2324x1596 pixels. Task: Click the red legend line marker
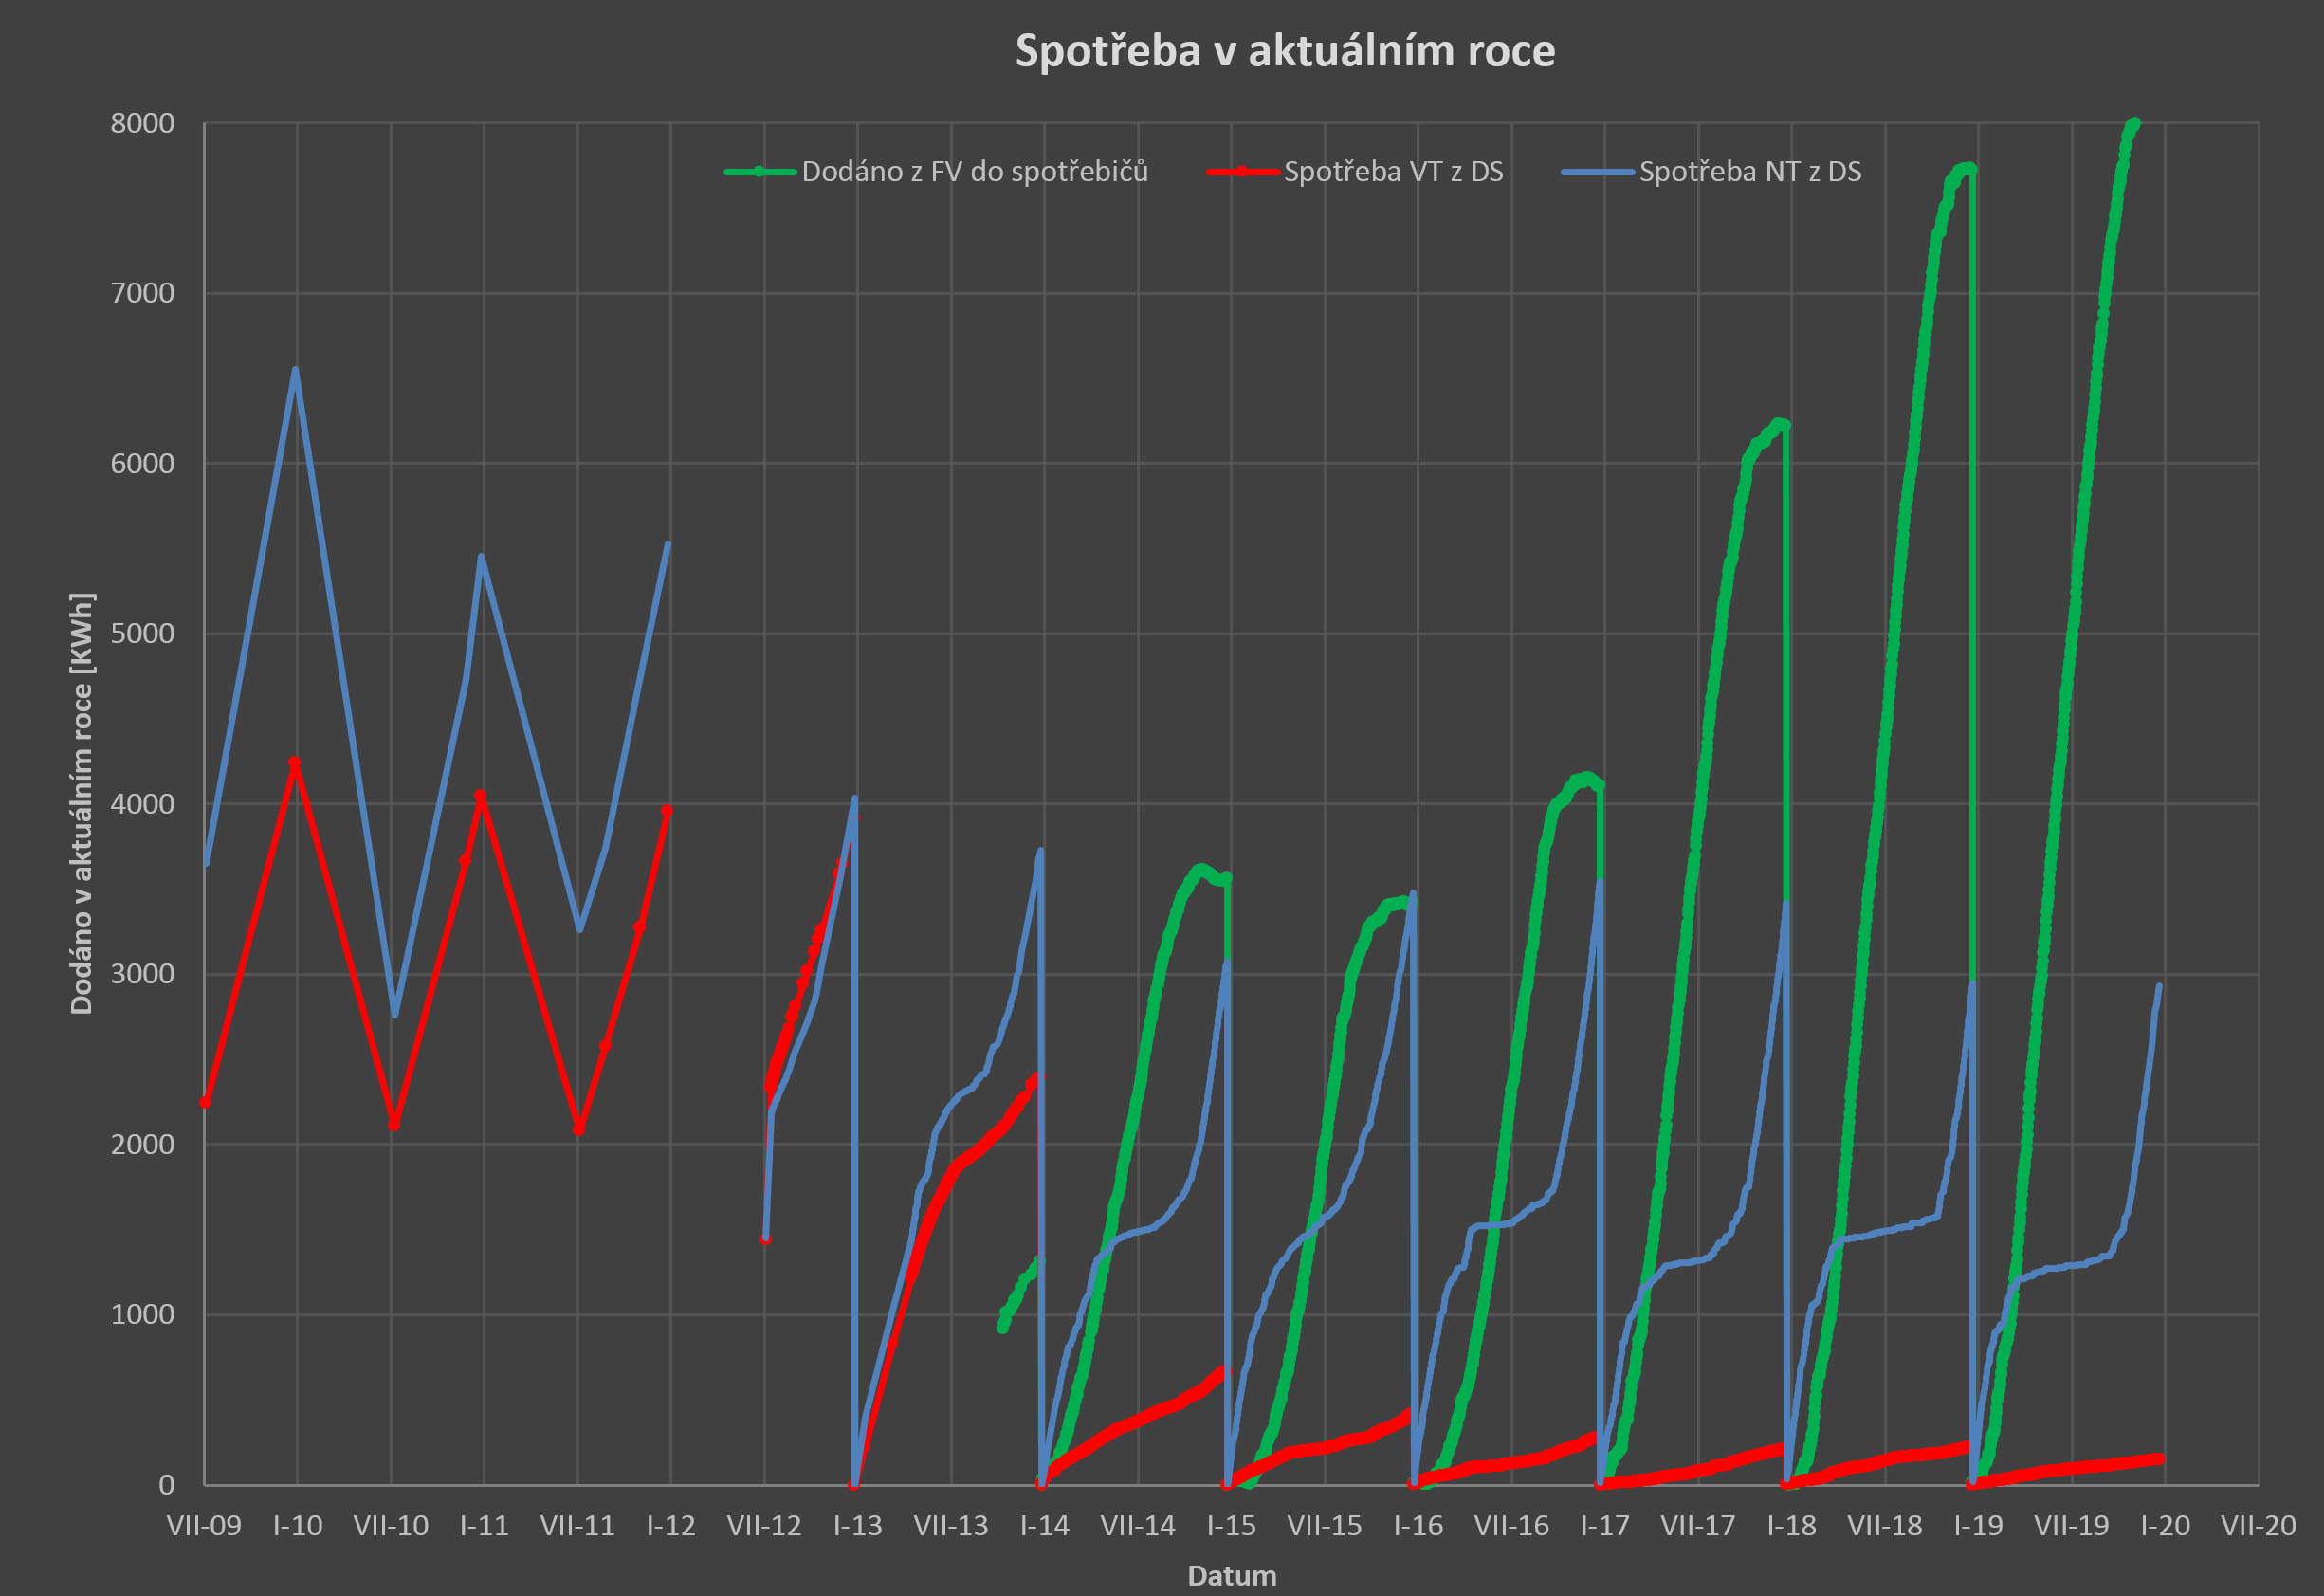1242,172
